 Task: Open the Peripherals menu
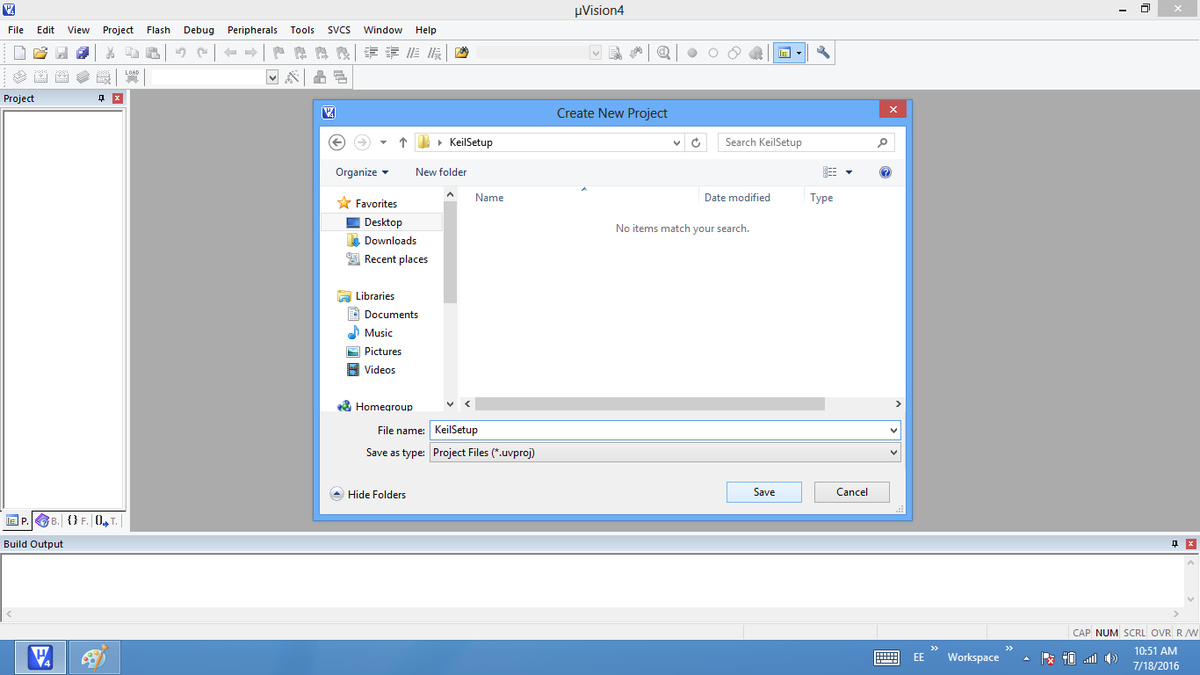tap(252, 30)
